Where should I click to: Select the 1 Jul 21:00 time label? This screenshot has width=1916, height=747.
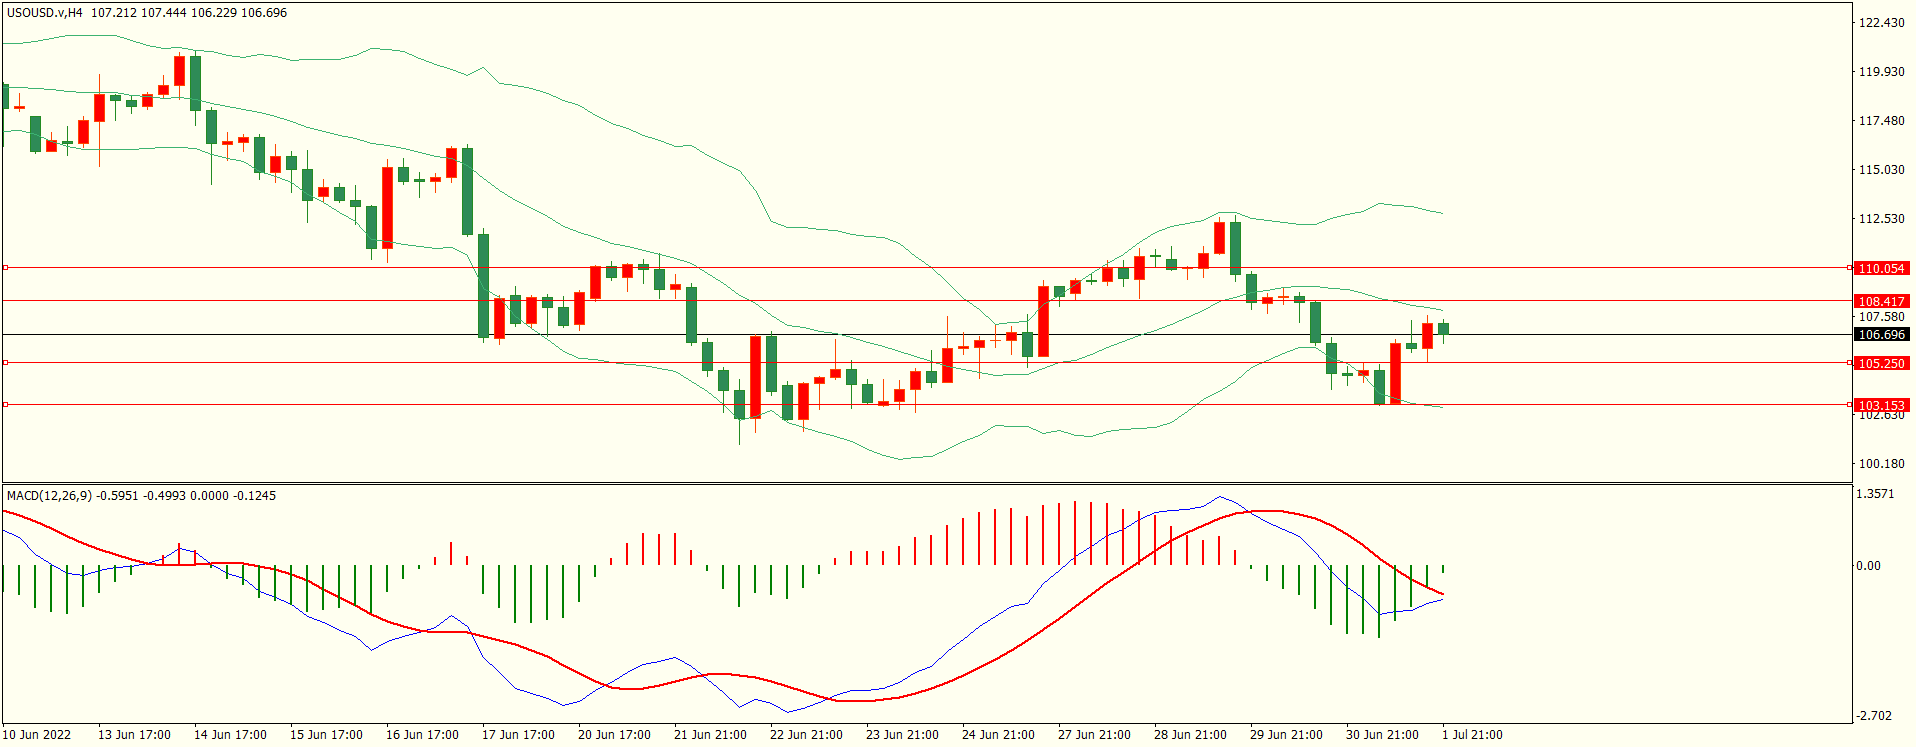pos(1472,735)
